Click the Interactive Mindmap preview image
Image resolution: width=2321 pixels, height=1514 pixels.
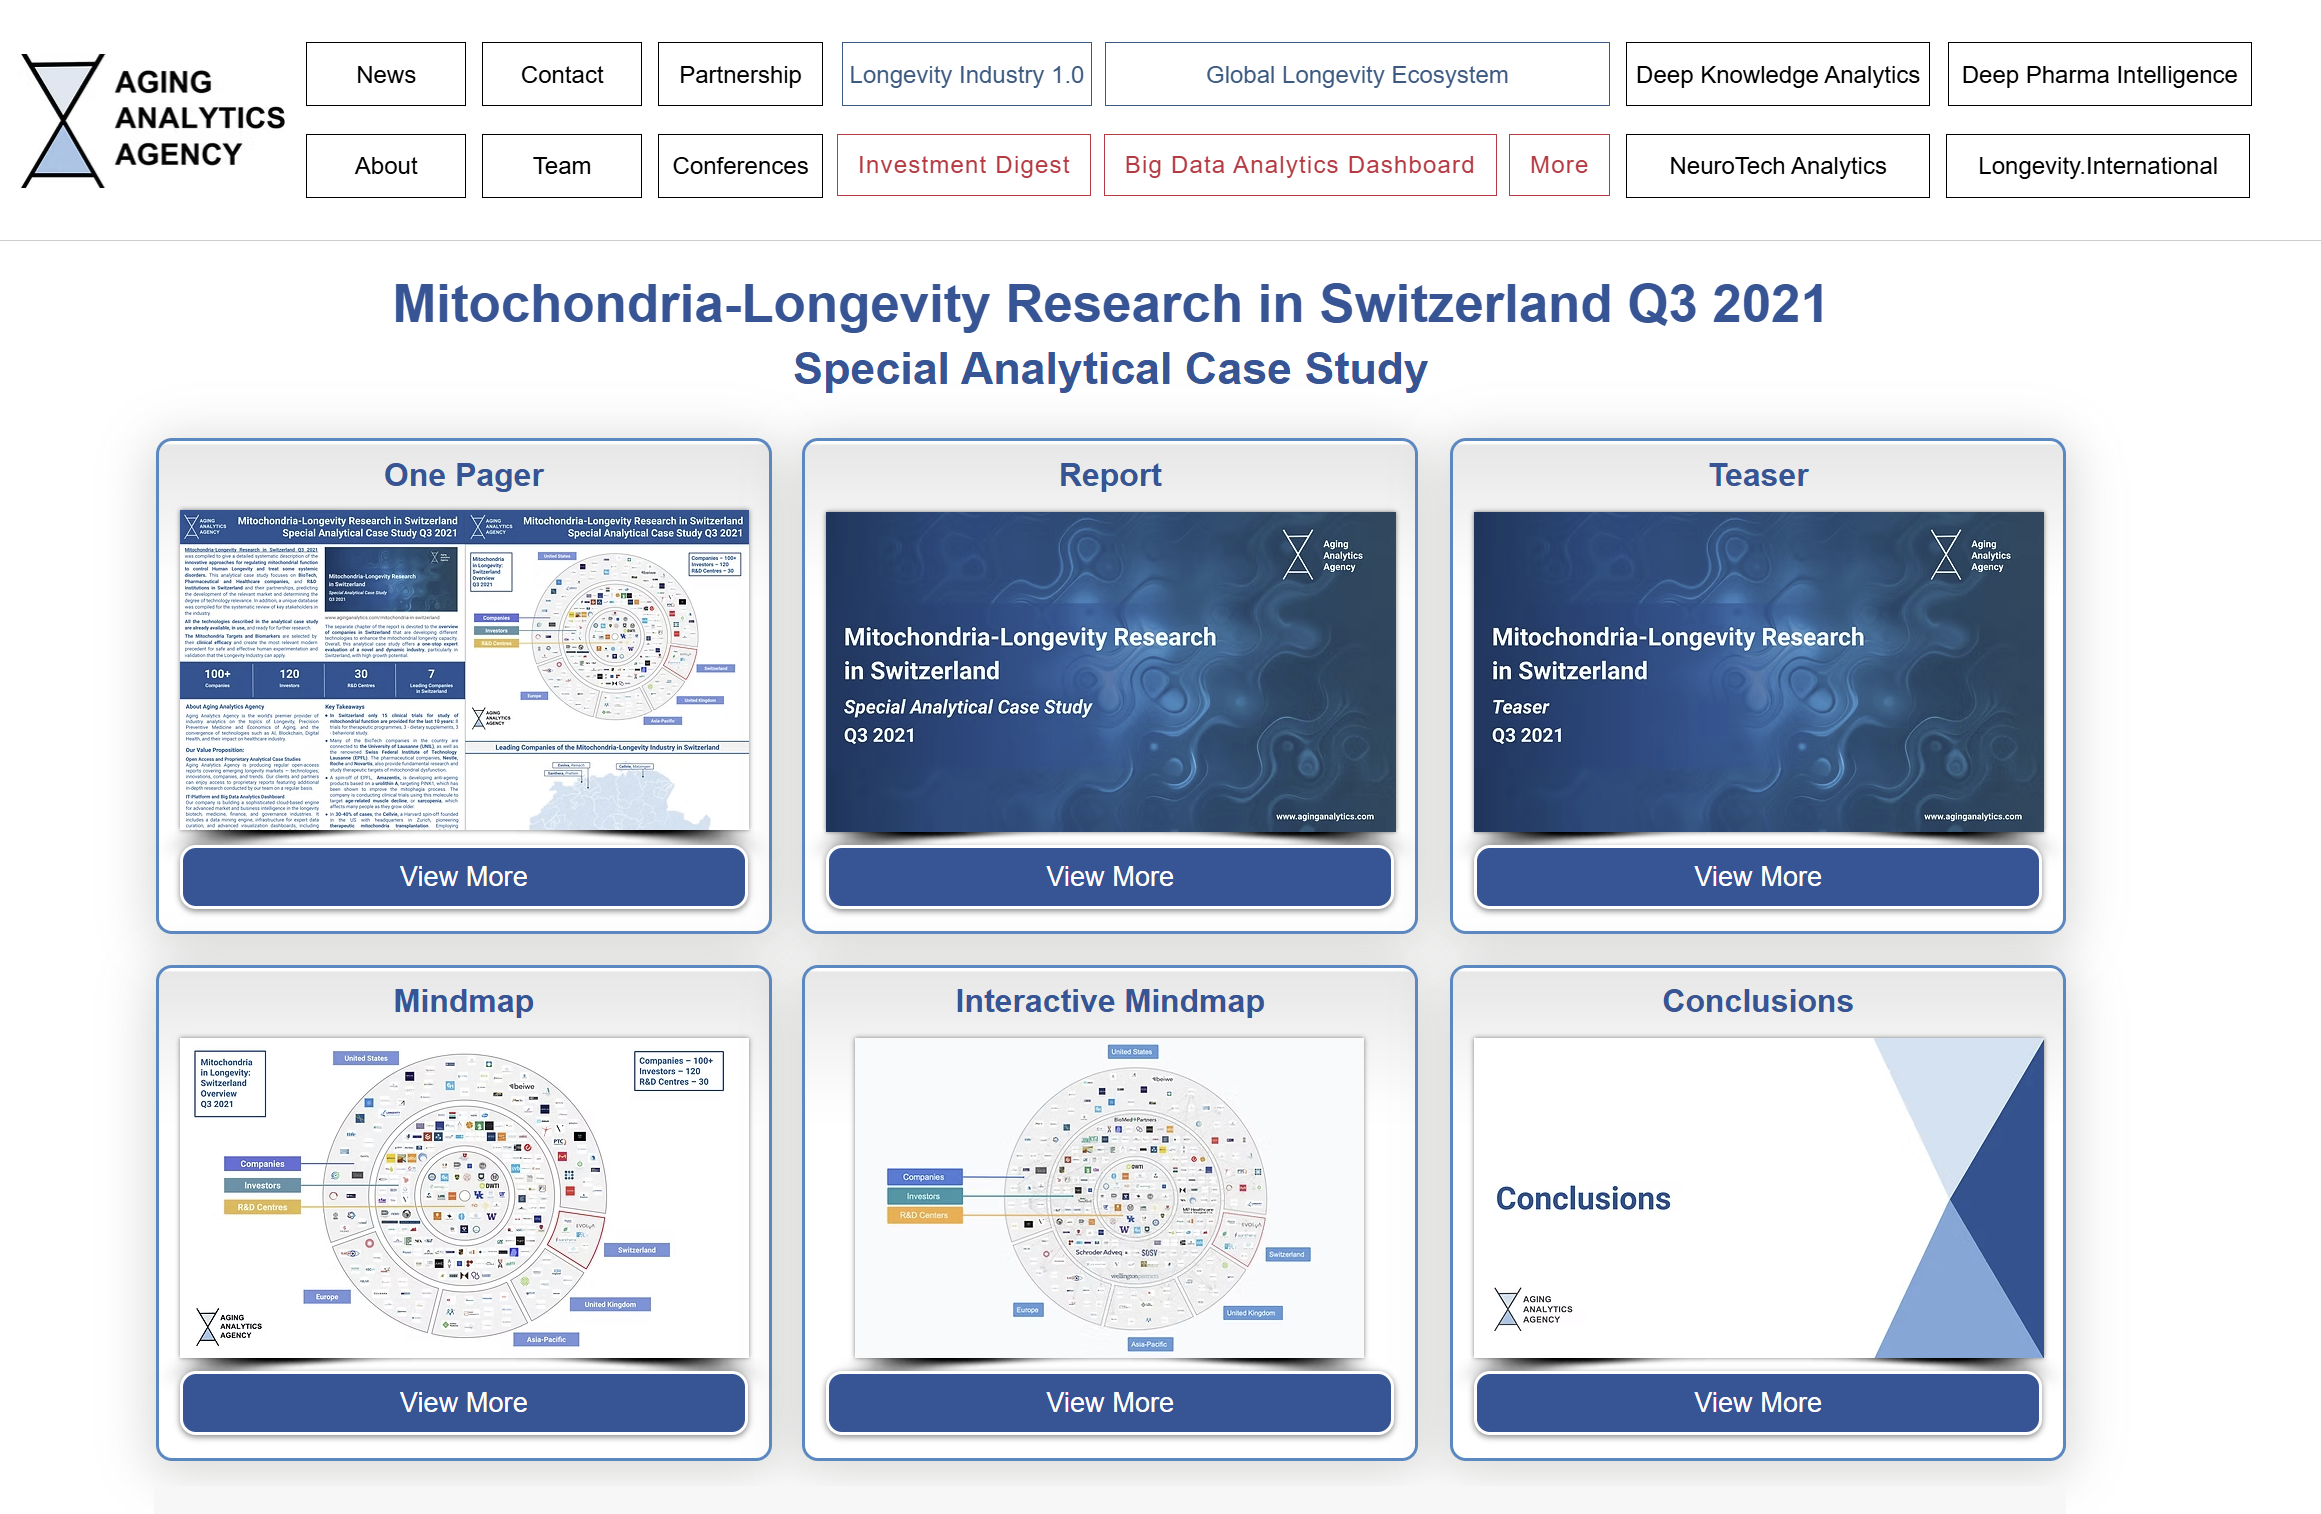[1109, 1197]
